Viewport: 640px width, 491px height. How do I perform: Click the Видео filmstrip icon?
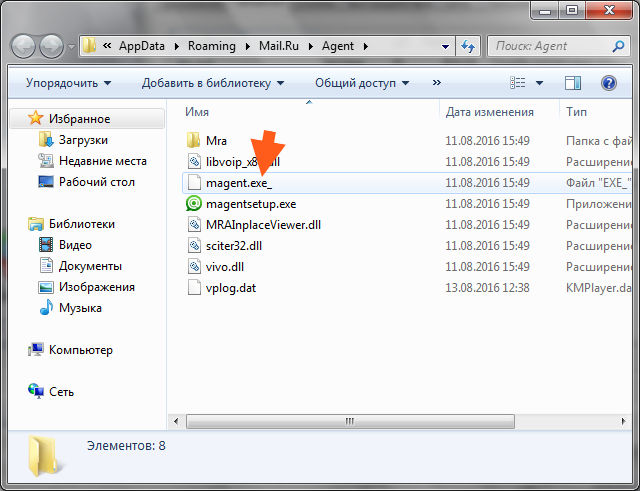click(46, 244)
